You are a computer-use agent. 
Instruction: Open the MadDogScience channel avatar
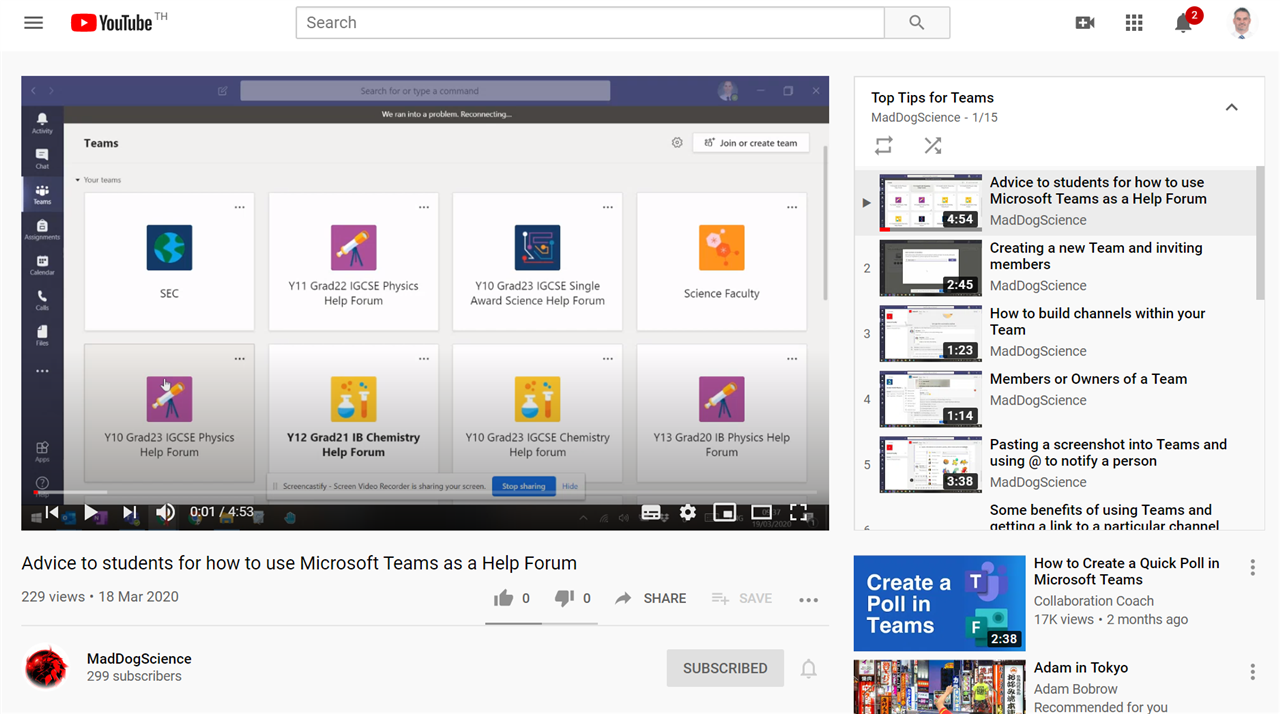[x=46, y=667]
